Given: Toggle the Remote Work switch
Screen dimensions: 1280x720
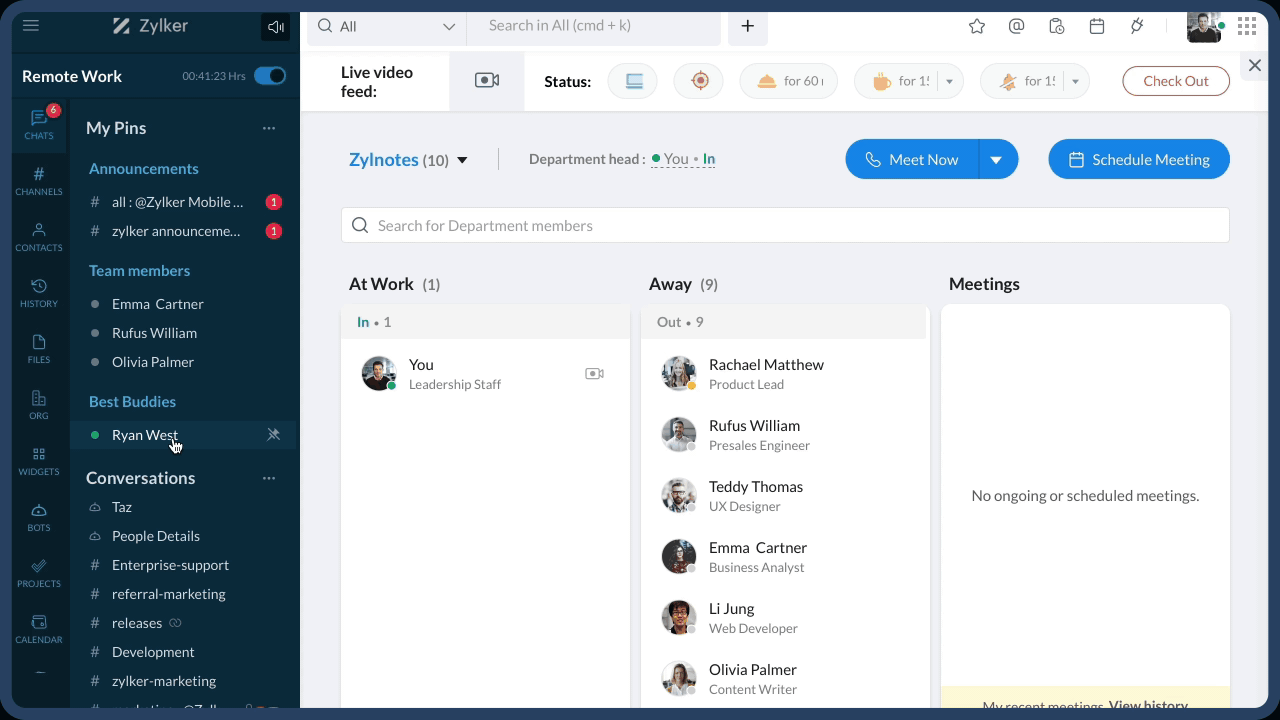Looking at the screenshot, I should coord(269,76).
